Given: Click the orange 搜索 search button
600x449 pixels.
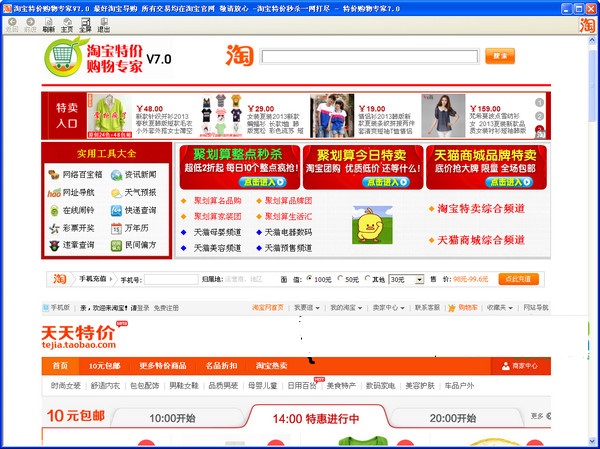Looking at the screenshot, I should [500, 56].
